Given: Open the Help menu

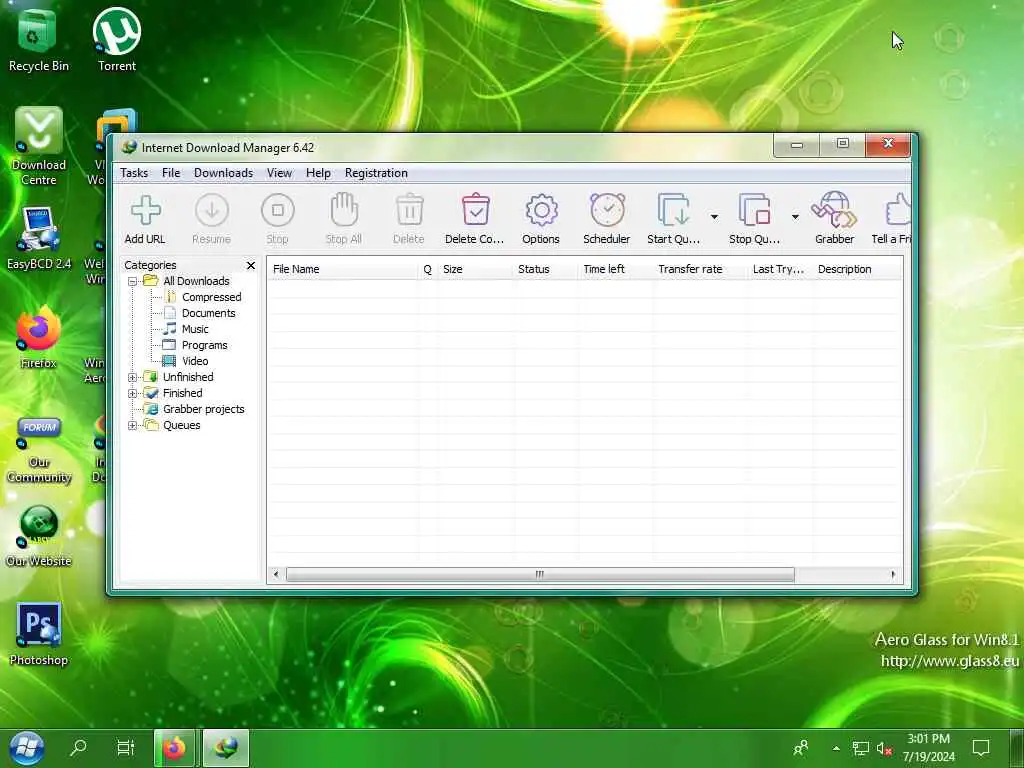Looking at the screenshot, I should coord(318,173).
